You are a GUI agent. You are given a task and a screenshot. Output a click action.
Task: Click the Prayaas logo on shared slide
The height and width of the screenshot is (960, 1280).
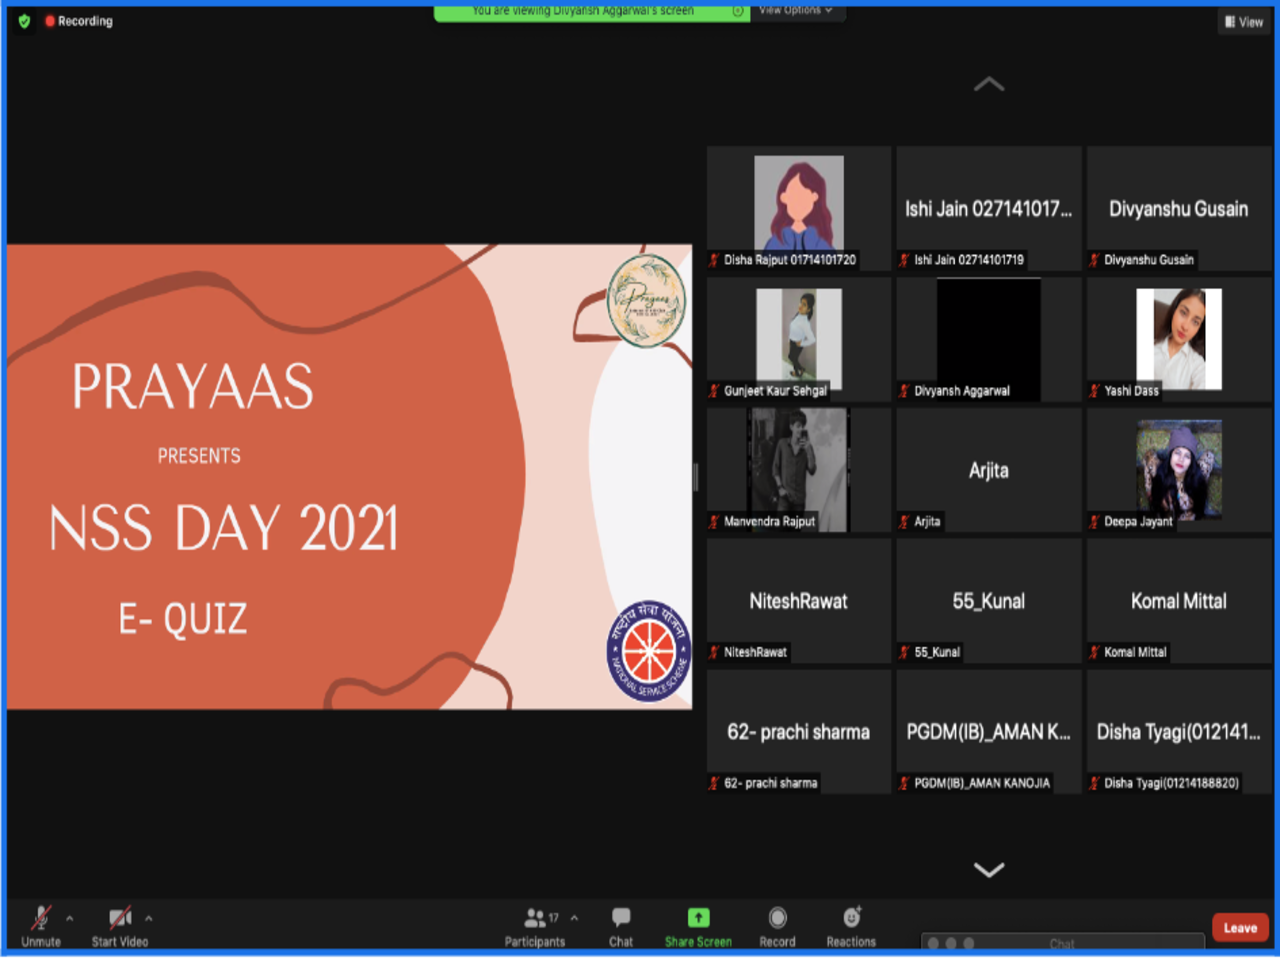tap(647, 301)
